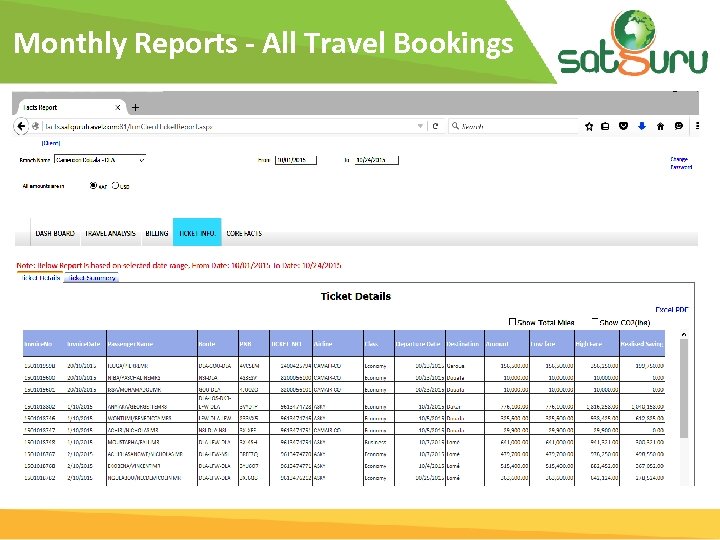
Task: Enable Show Total Miles checkbox
Action: pyautogui.click(x=512, y=322)
